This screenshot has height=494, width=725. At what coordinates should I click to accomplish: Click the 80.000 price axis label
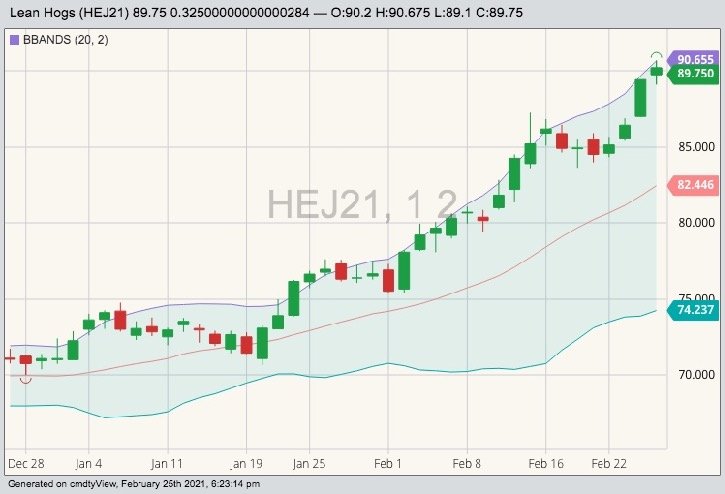[696, 223]
